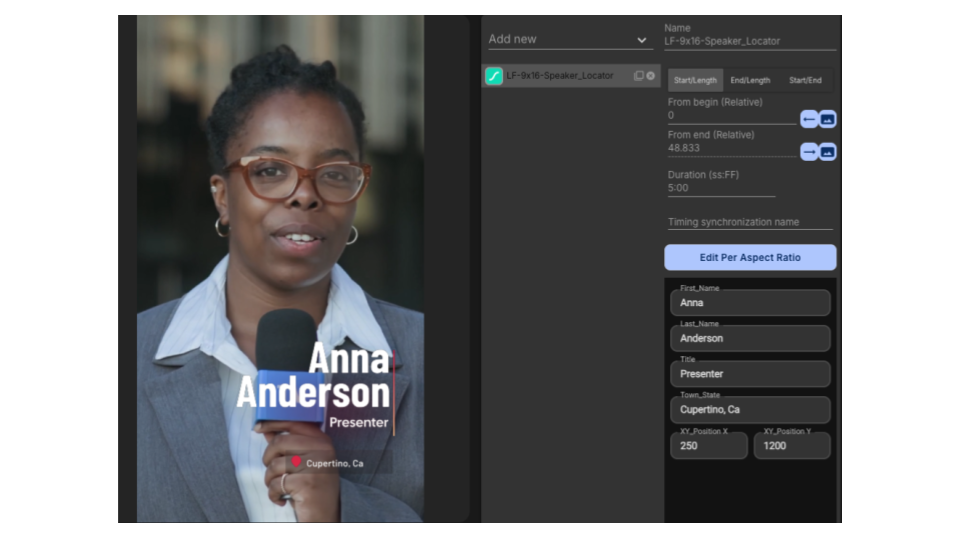The image size is (960, 540).
Task: Click the green LF-9x16-Speaker_Locator graphic icon
Action: [x=494, y=76]
